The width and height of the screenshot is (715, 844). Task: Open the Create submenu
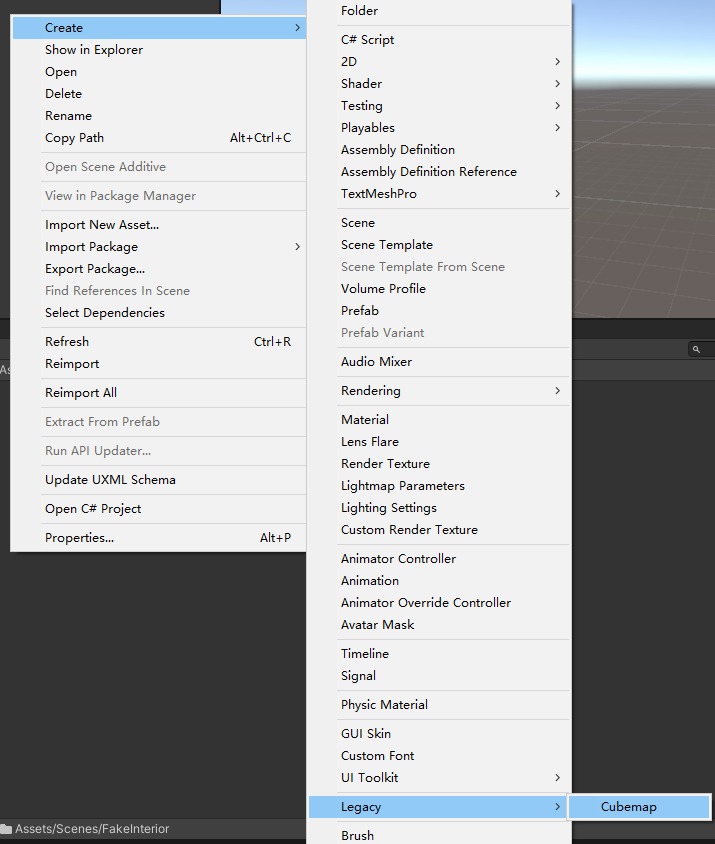pyautogui.click(x=159, y=27)
